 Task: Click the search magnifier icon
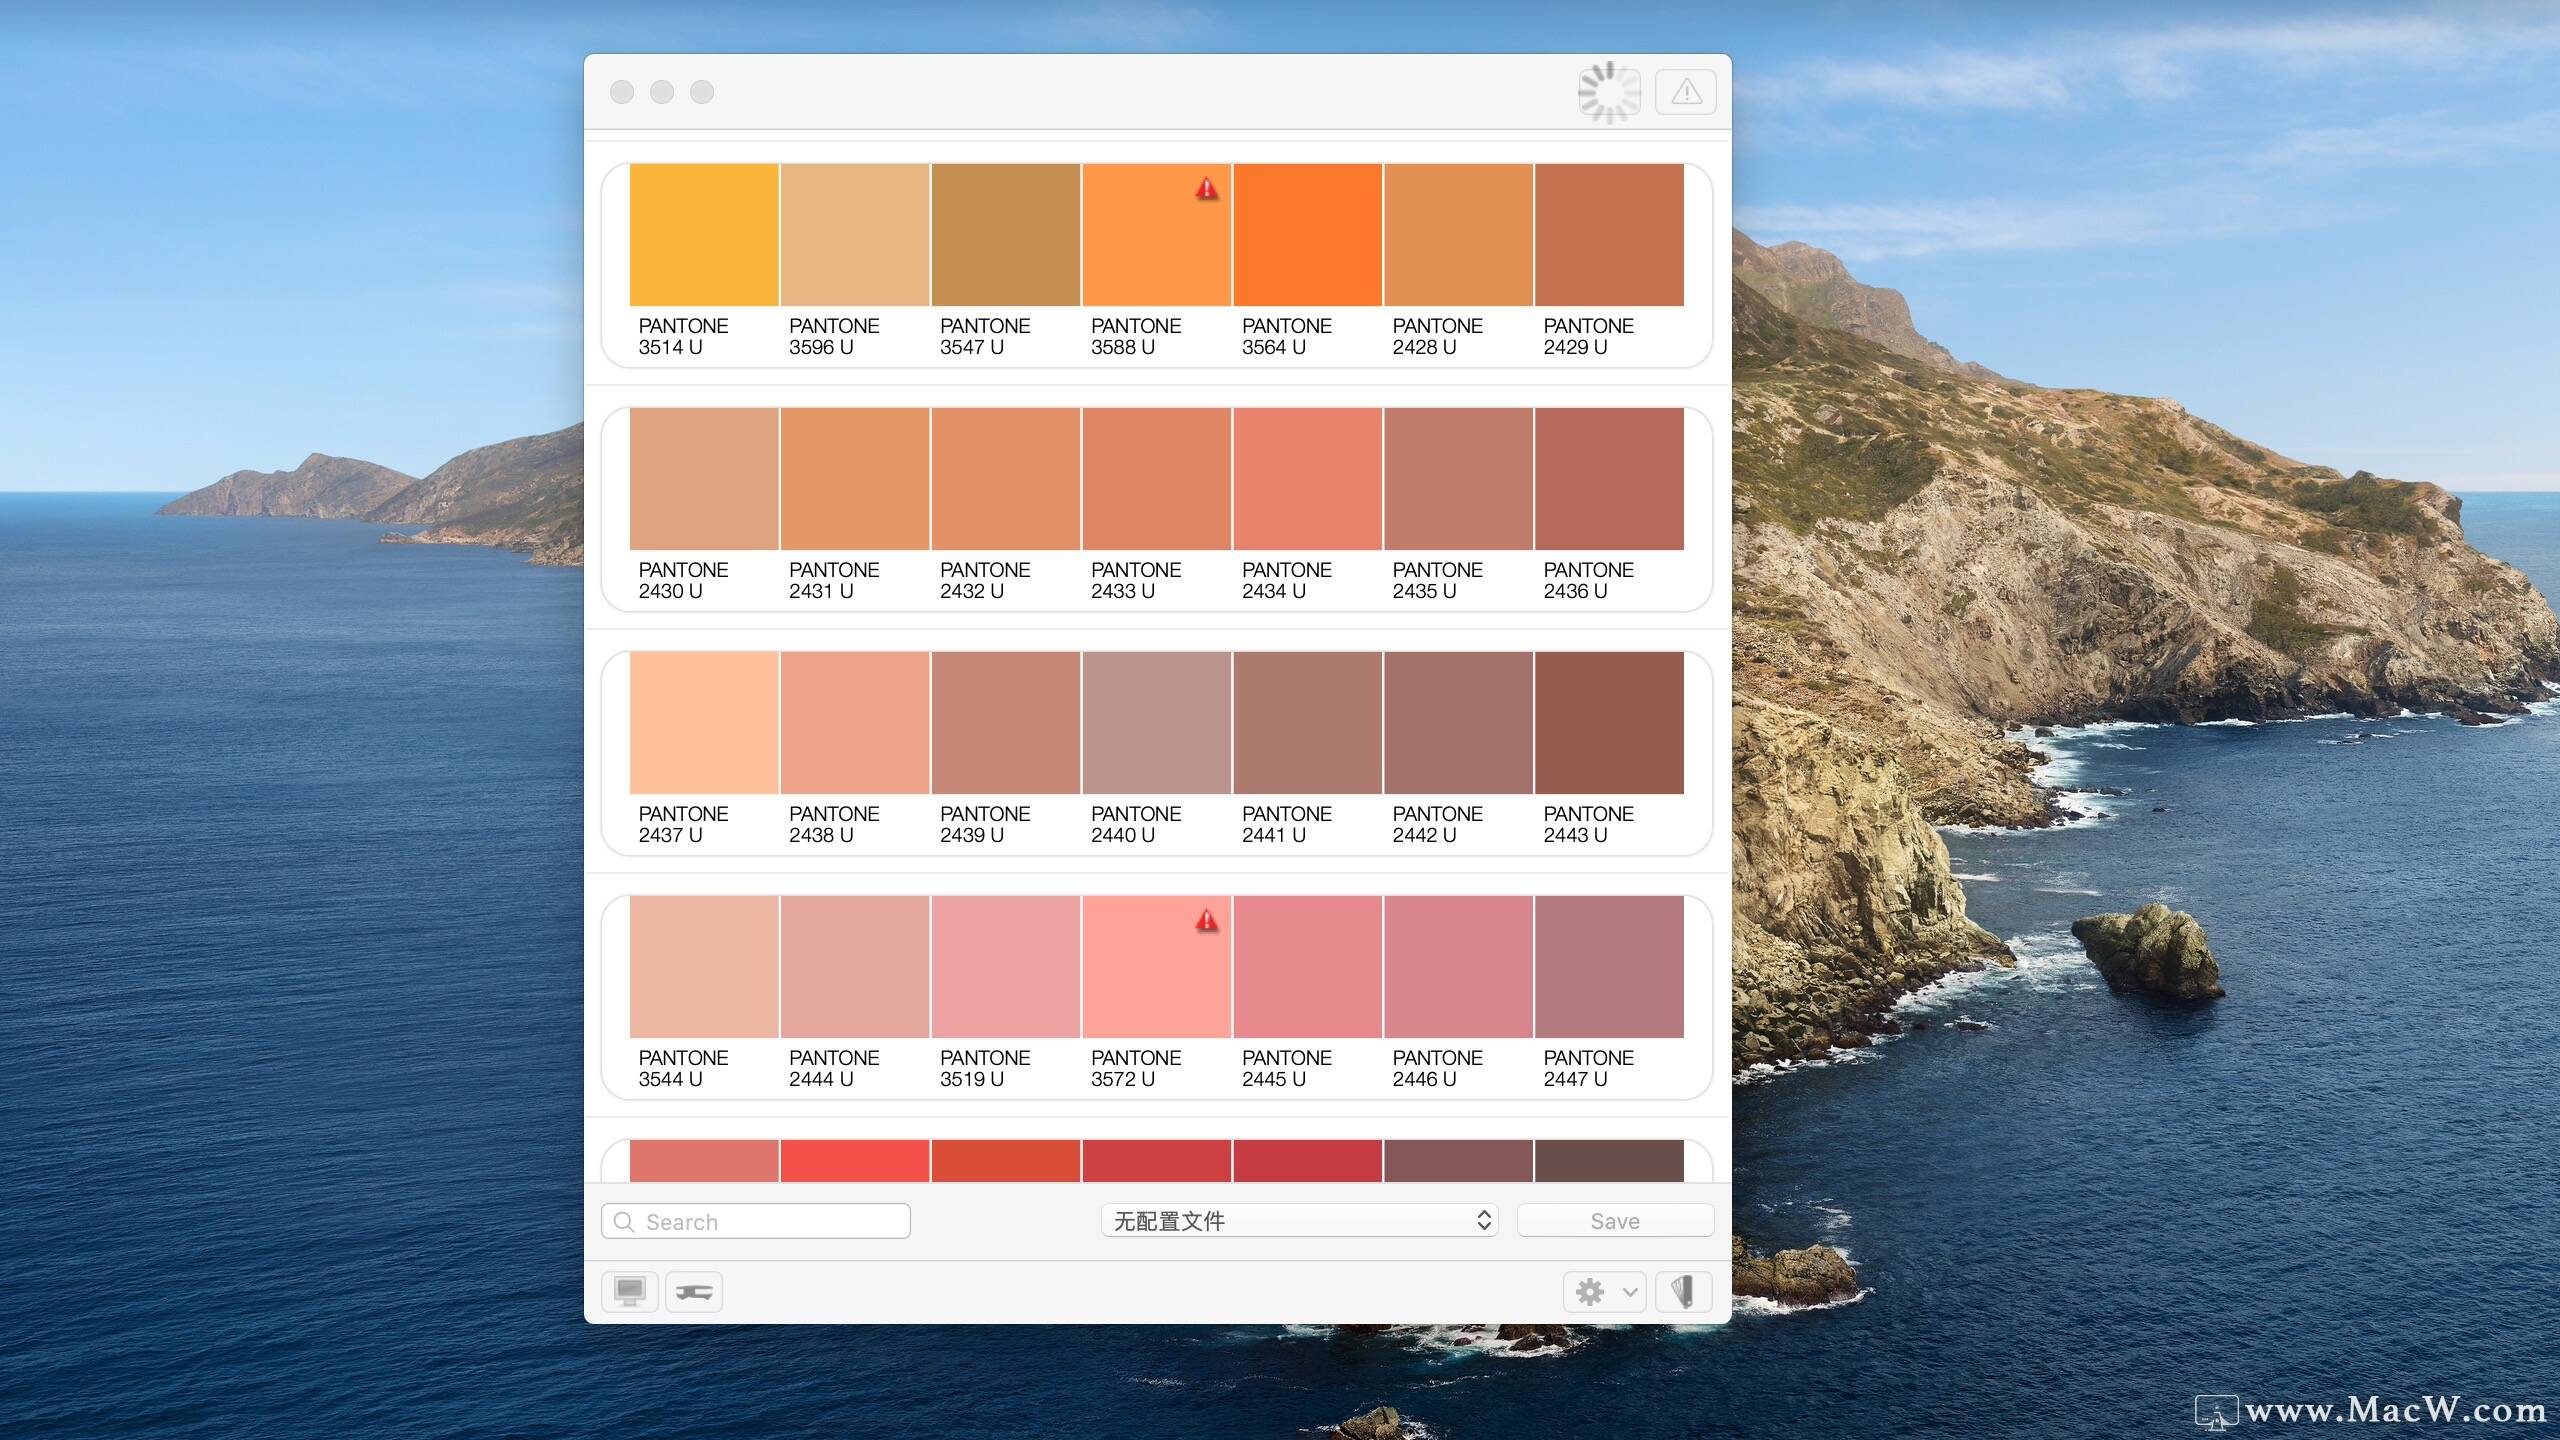click(x=624, y=1221)
